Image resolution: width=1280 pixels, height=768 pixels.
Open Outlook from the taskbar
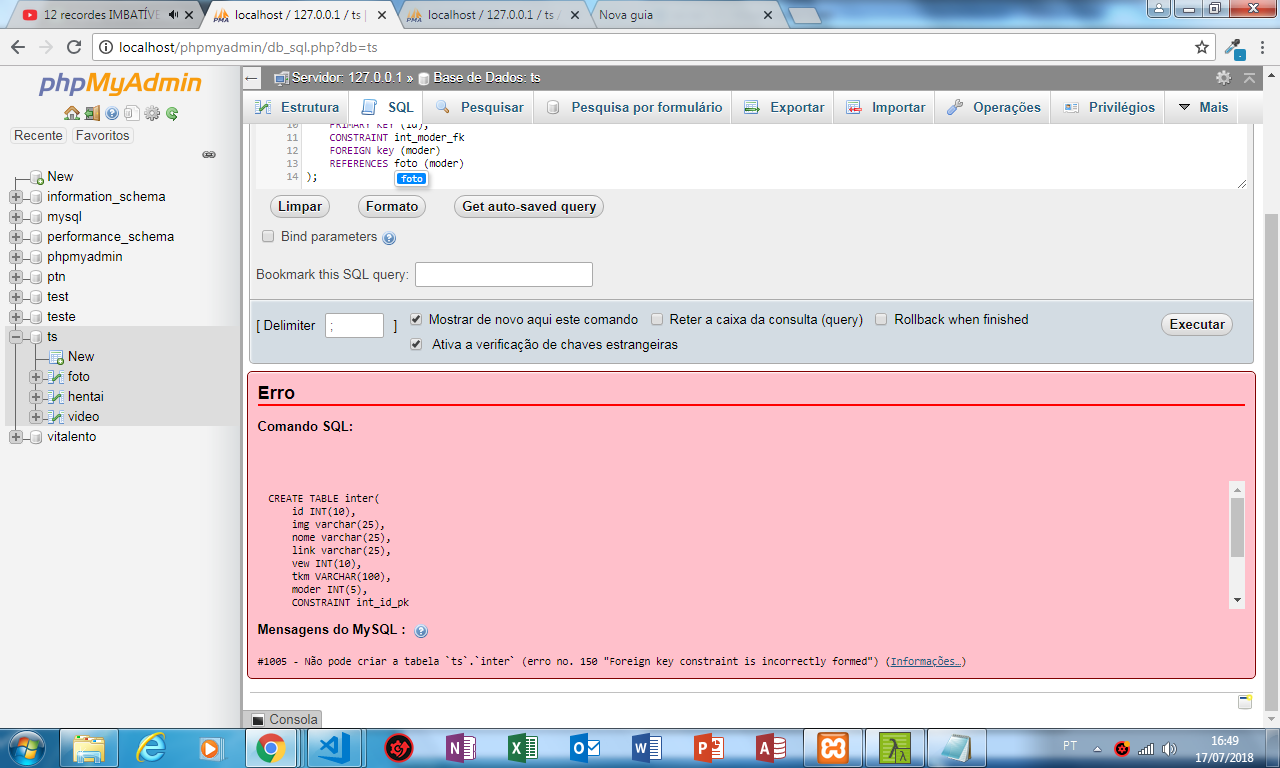[x=585, y=747]
